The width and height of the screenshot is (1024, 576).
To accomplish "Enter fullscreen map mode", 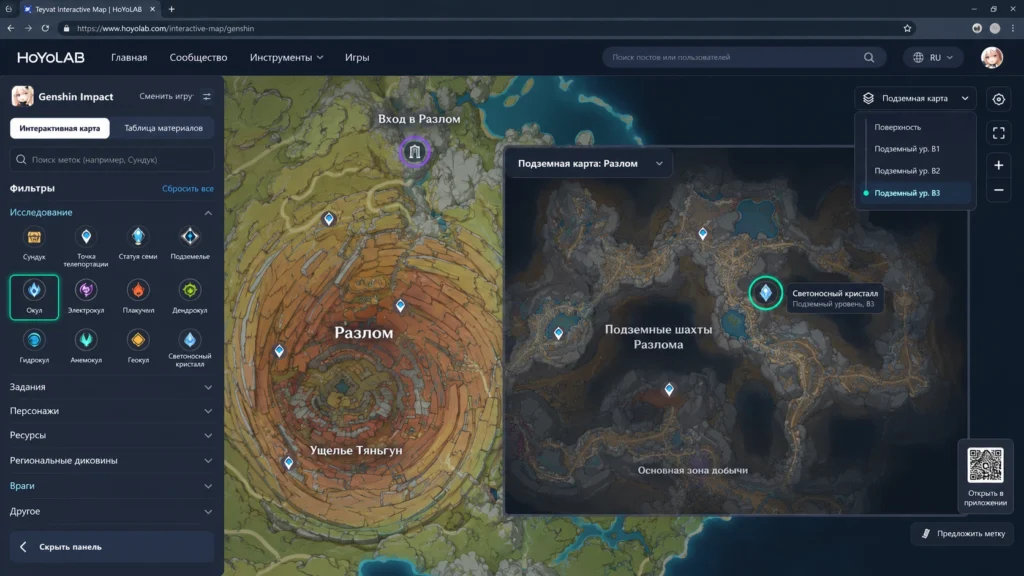I will point(999,133).
